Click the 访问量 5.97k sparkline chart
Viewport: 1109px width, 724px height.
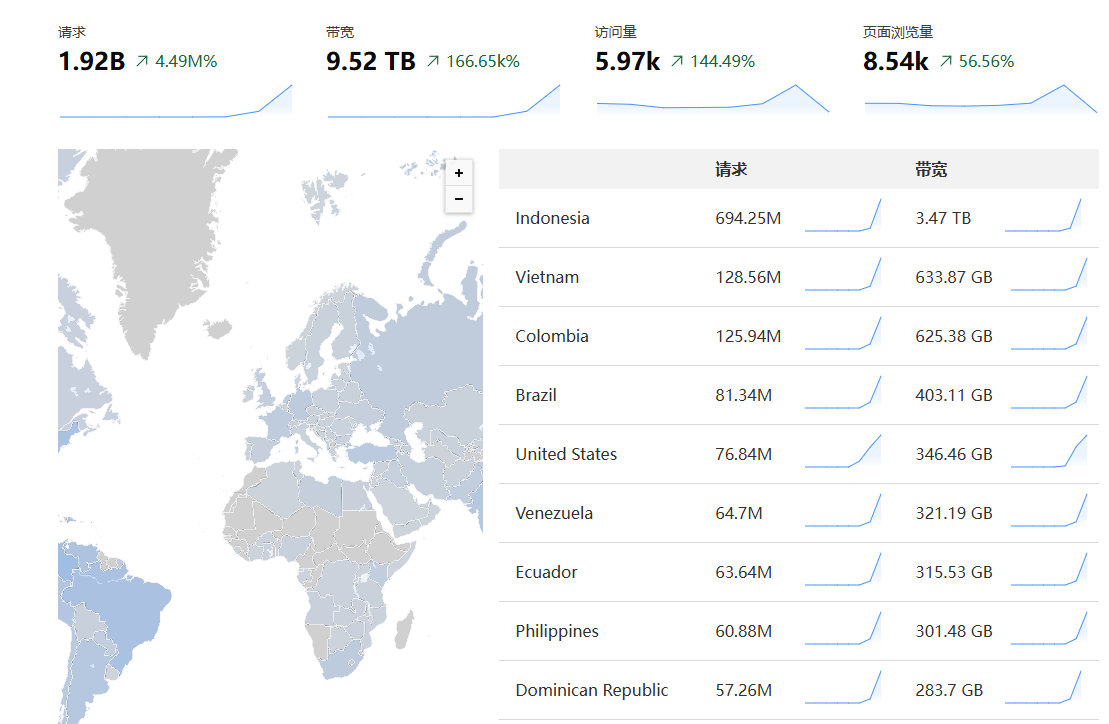712,99
